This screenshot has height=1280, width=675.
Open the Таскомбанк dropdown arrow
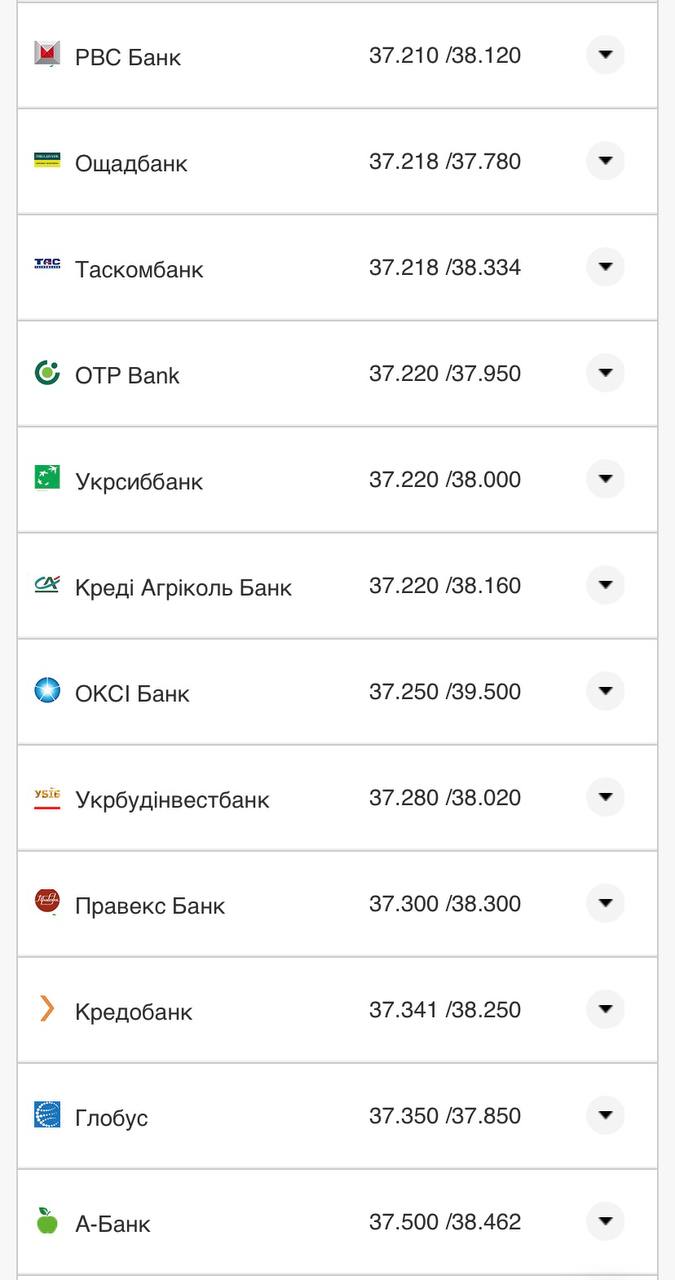605,267
